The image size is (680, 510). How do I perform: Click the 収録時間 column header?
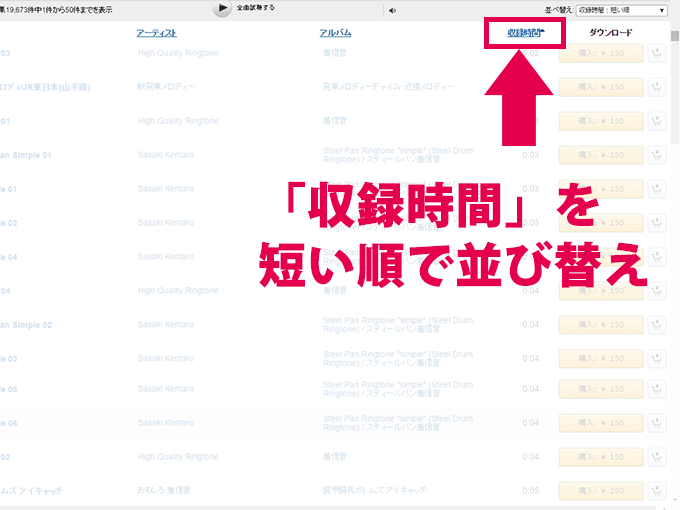click(525, 33)
